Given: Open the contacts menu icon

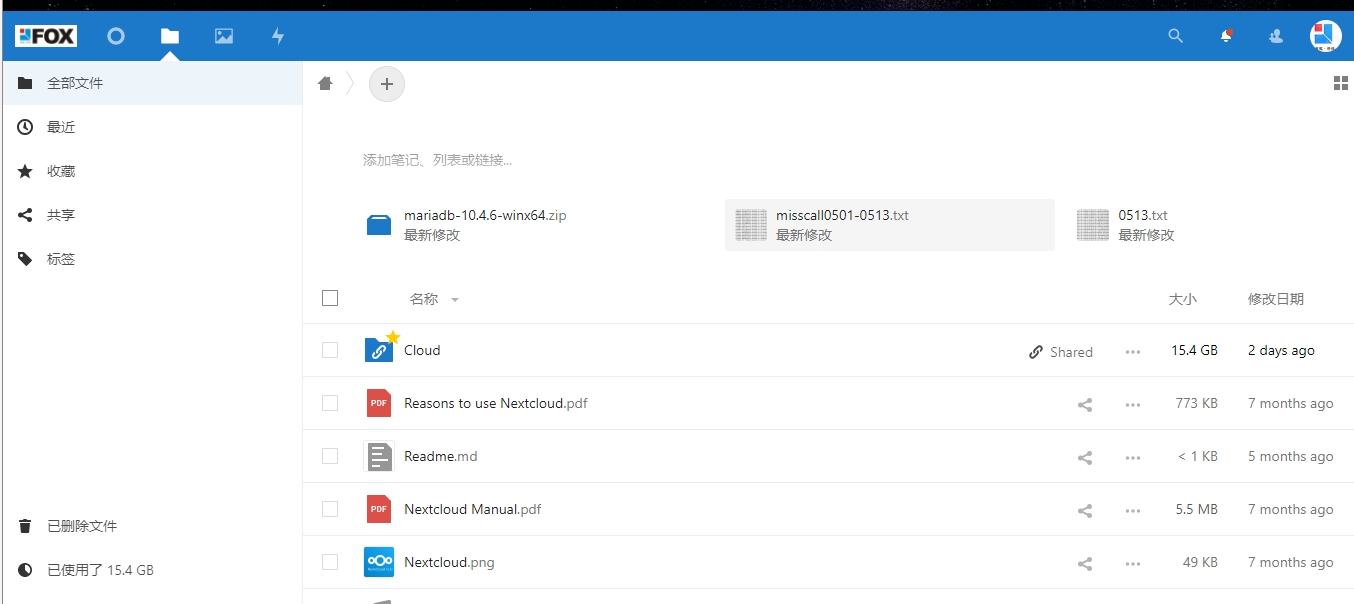Looking at the screenshot, I should pyautogui.click(x=1276, y=36).
